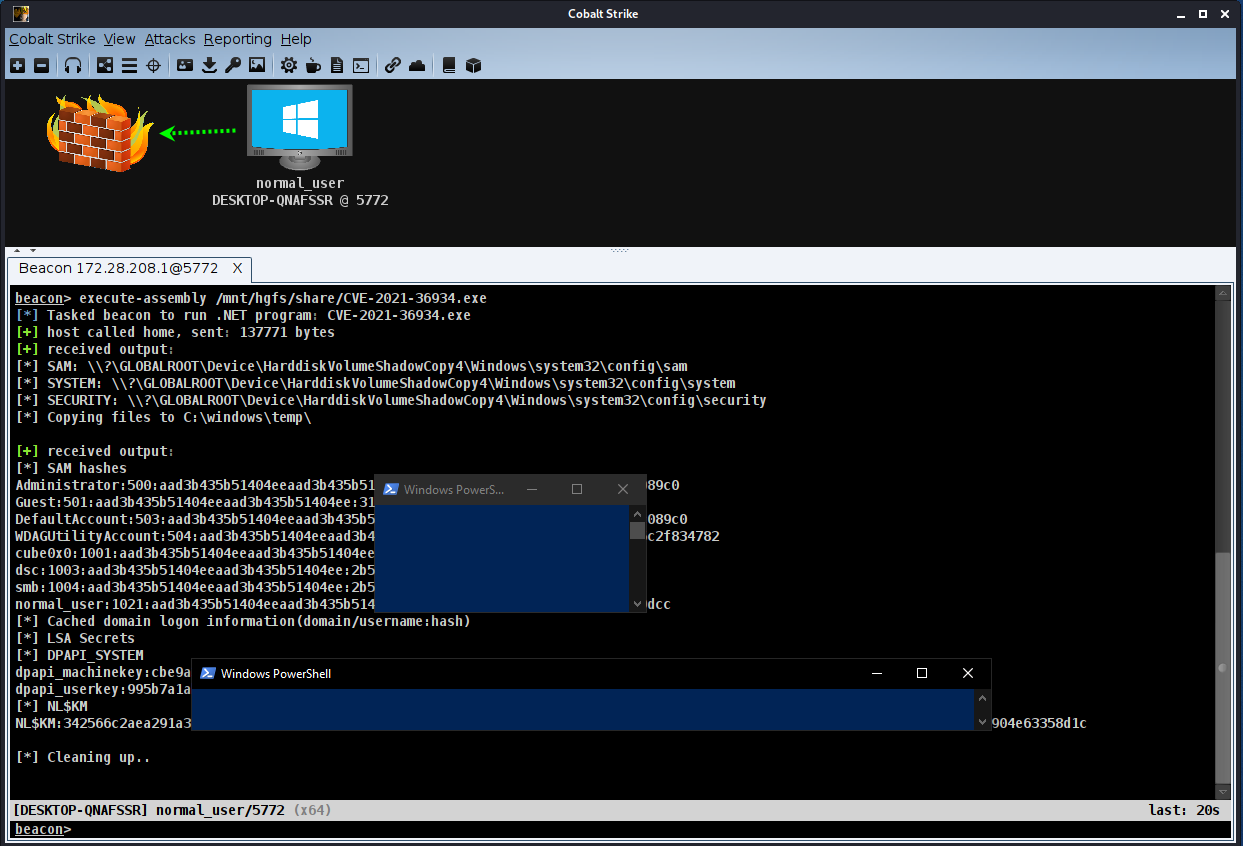This screenshot has height=846, width=1243.
Task: Click the console scrollbar down arrow
Action: pyautogui.click(x=1221, y=792)
